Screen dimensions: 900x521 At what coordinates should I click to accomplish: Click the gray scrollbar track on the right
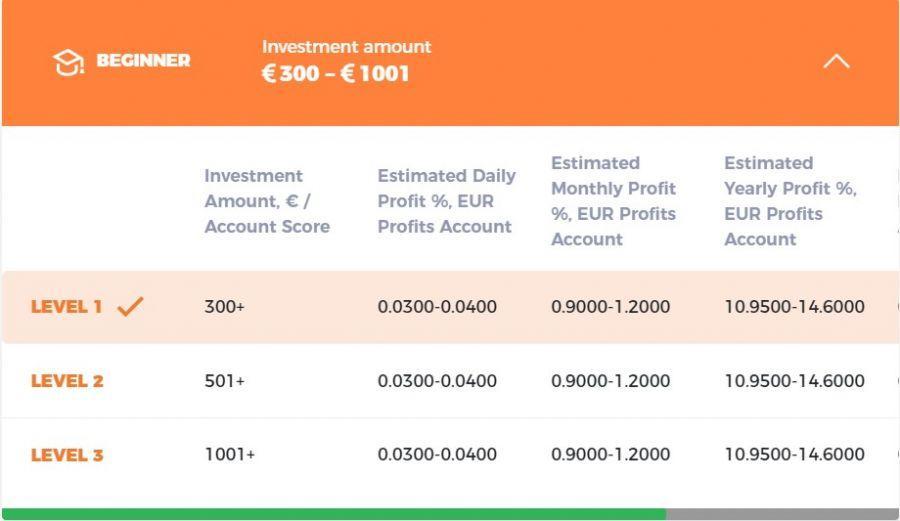pyautogui.click(x=782, y=514)
